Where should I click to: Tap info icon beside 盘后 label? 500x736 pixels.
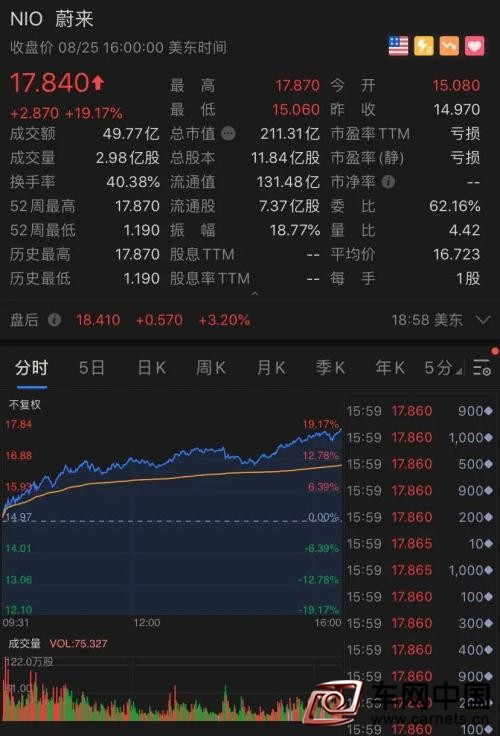click(54, 320)
